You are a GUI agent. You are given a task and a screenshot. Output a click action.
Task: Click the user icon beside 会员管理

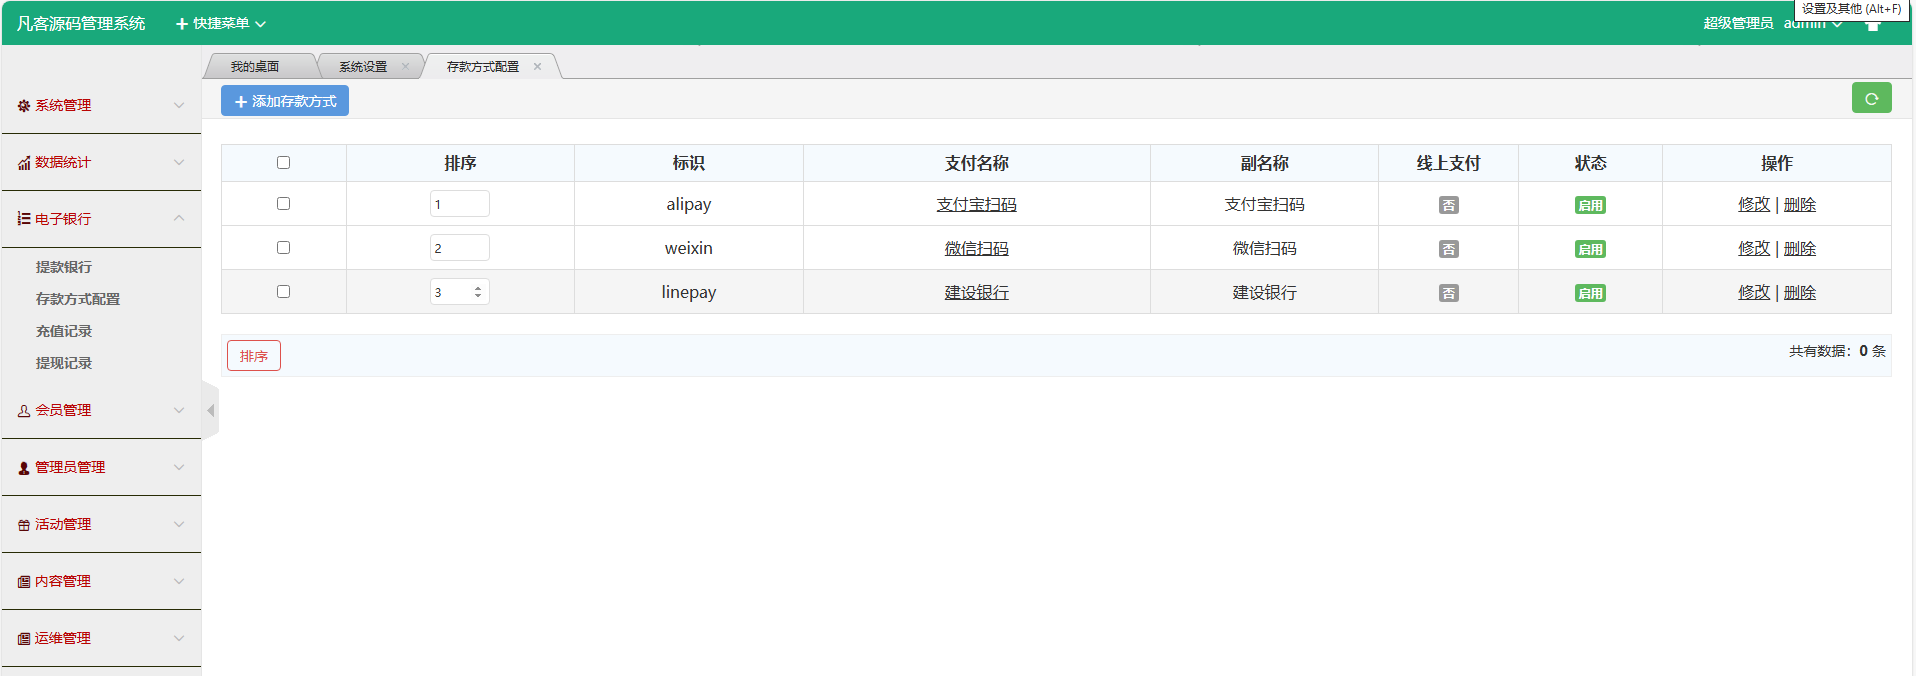(24, 411)
